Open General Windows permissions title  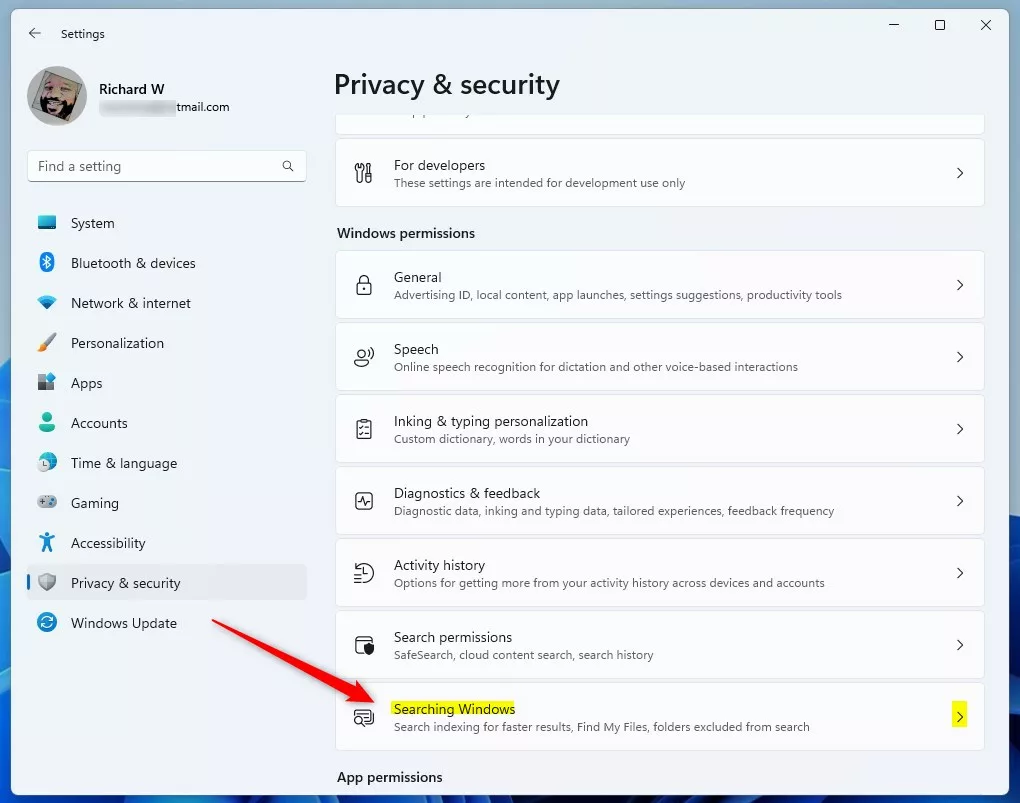417,277
